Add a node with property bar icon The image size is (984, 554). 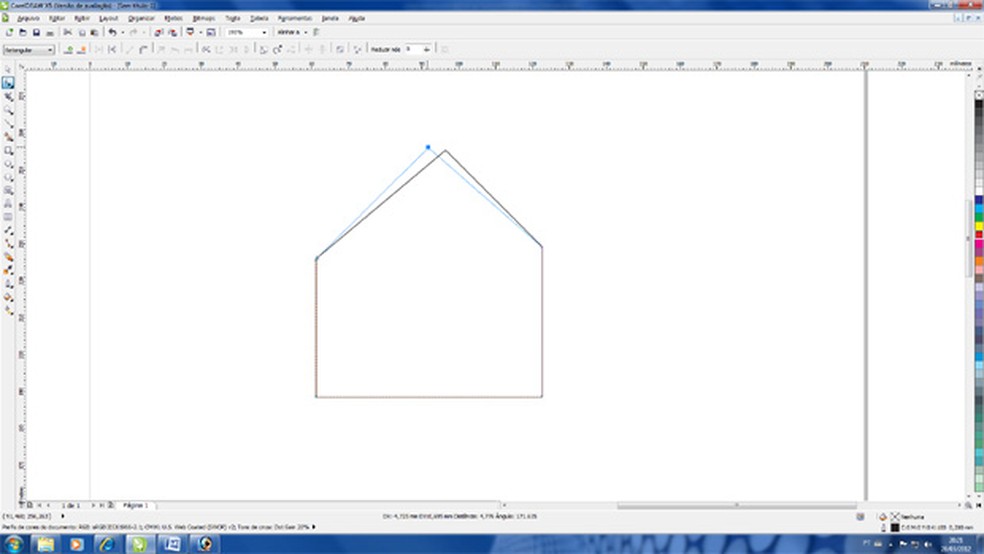click(x=68, y=49)
